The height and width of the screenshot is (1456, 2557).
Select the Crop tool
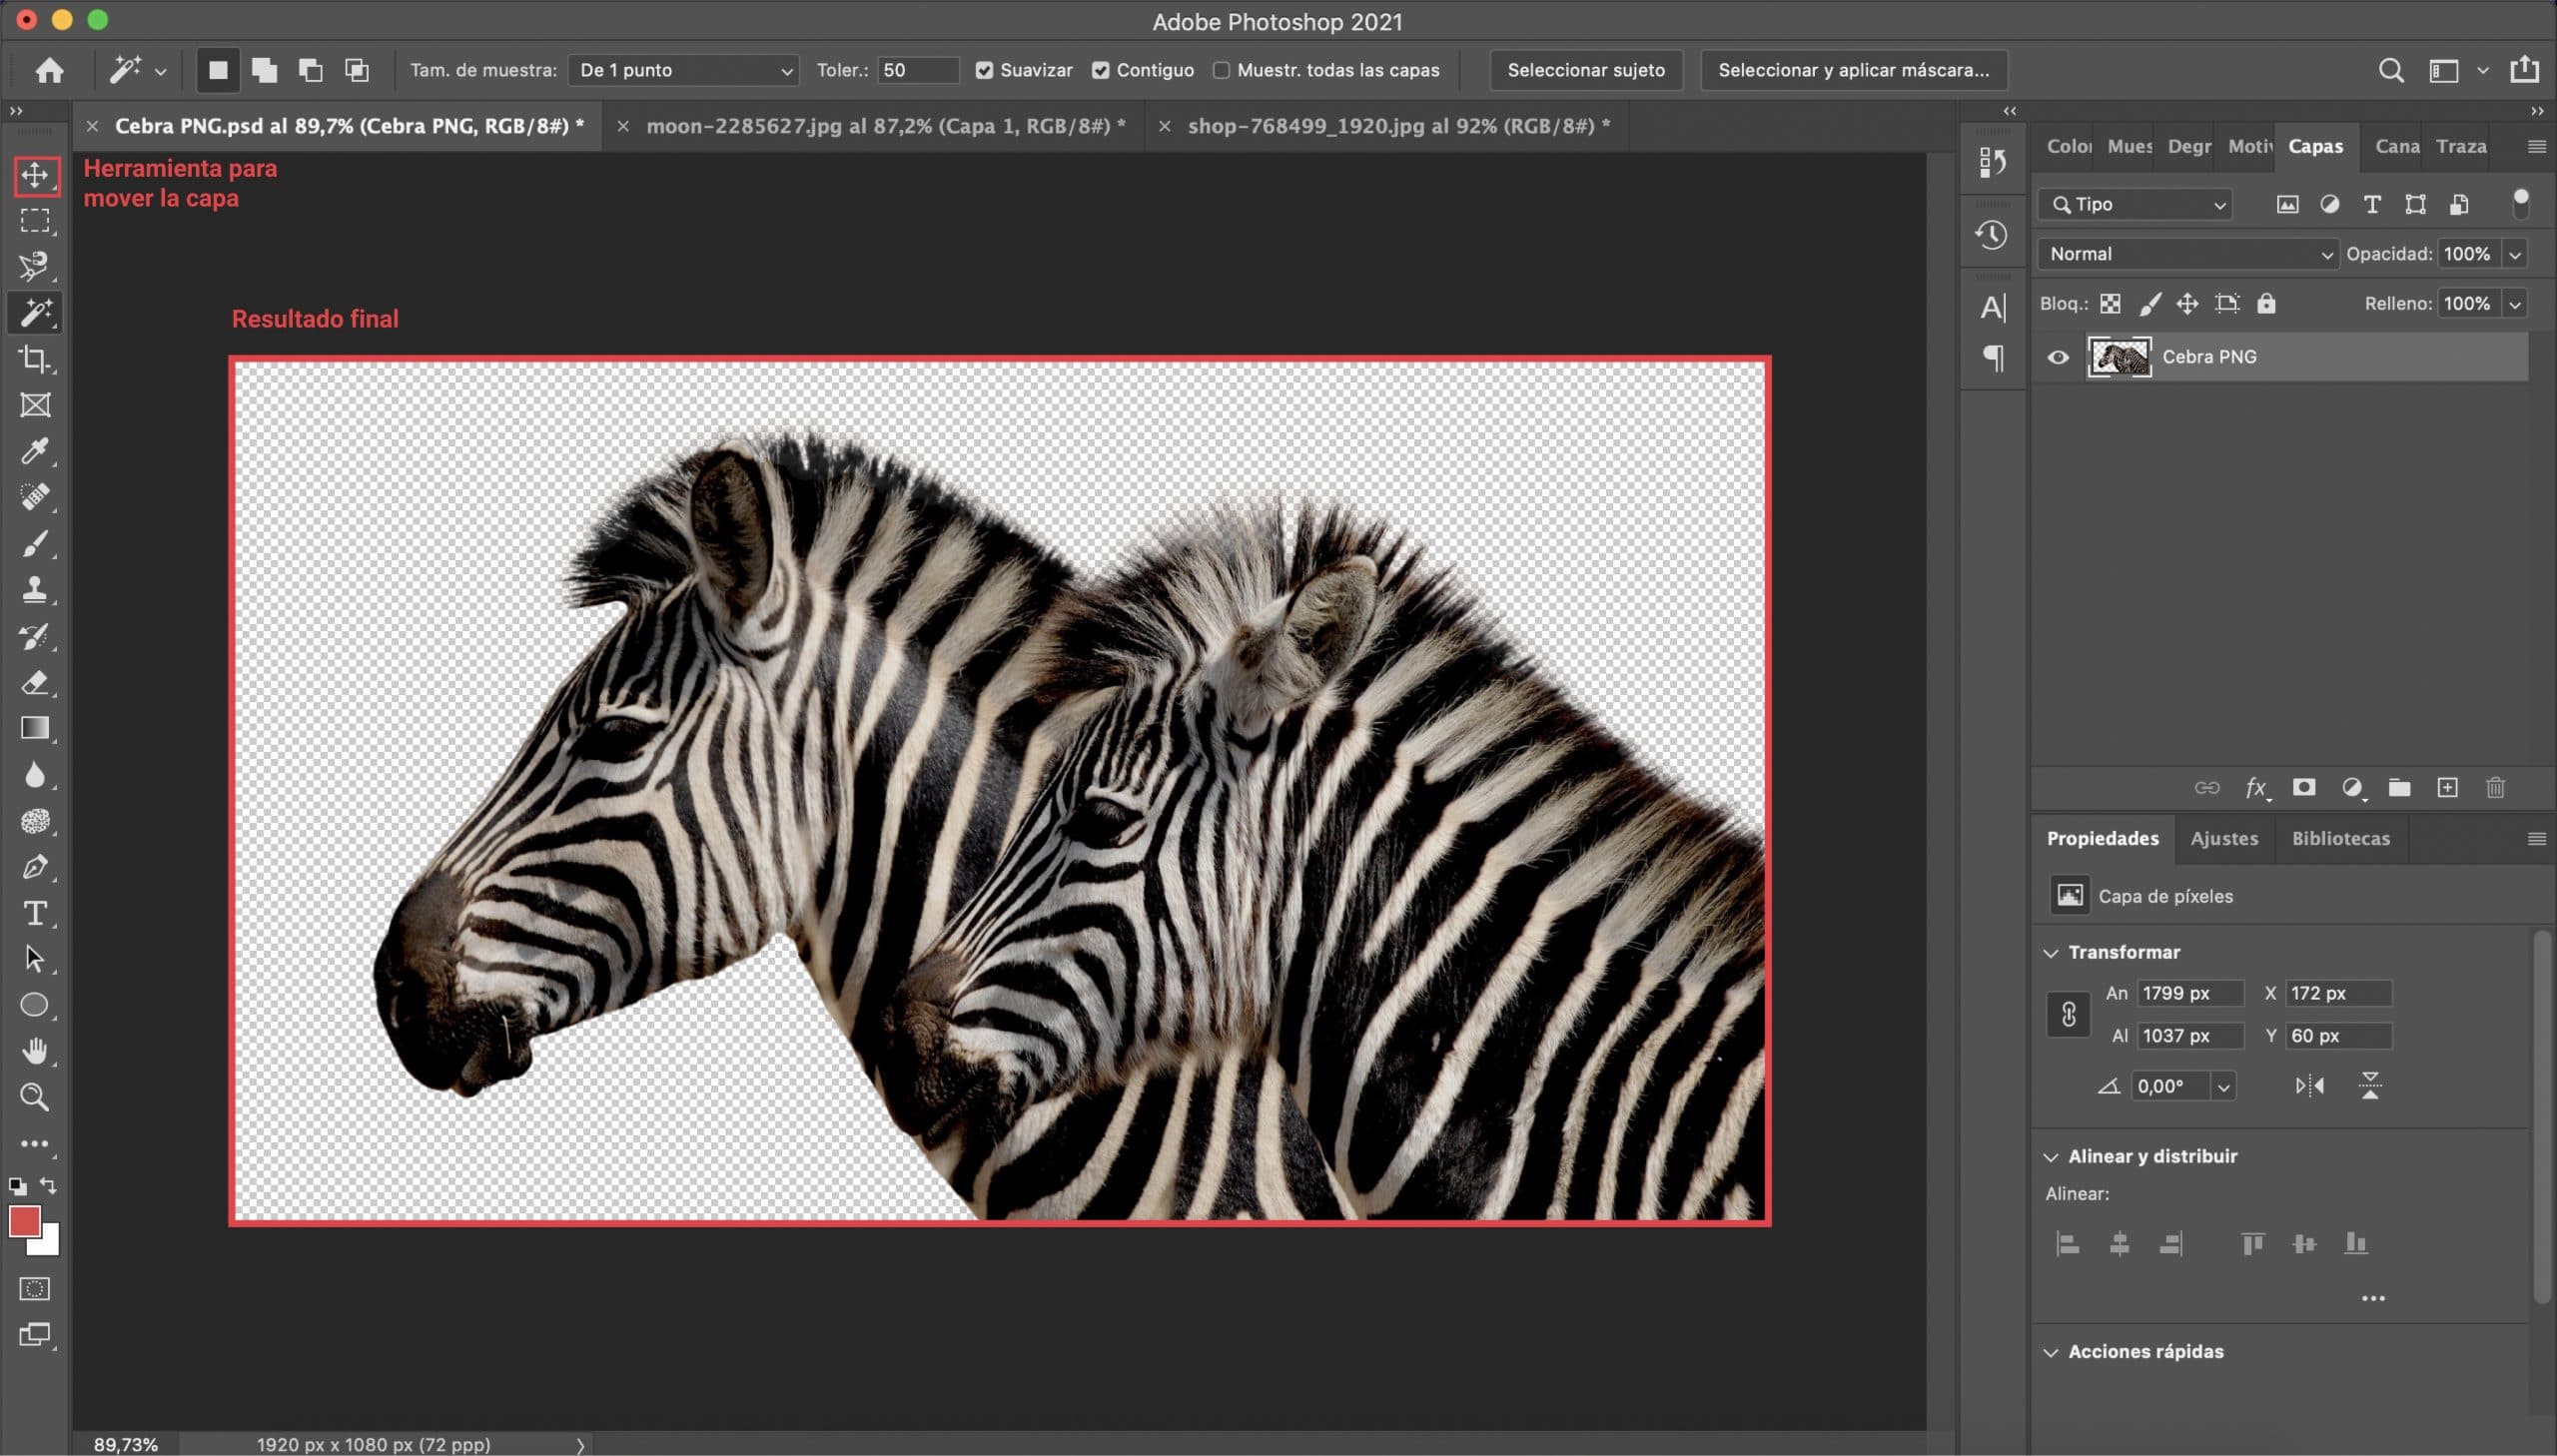(x=35, y=359)
